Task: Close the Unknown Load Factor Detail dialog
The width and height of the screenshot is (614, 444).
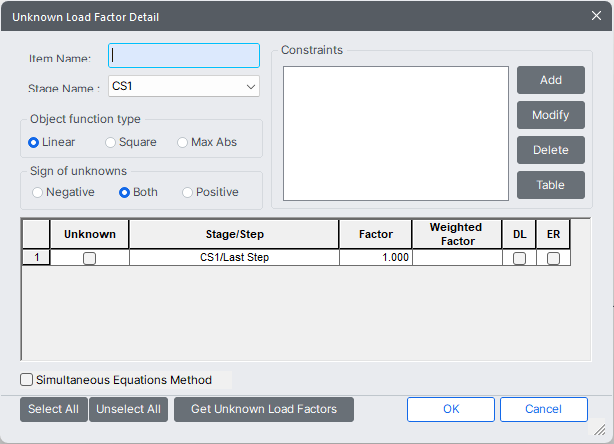Action: 596,16
